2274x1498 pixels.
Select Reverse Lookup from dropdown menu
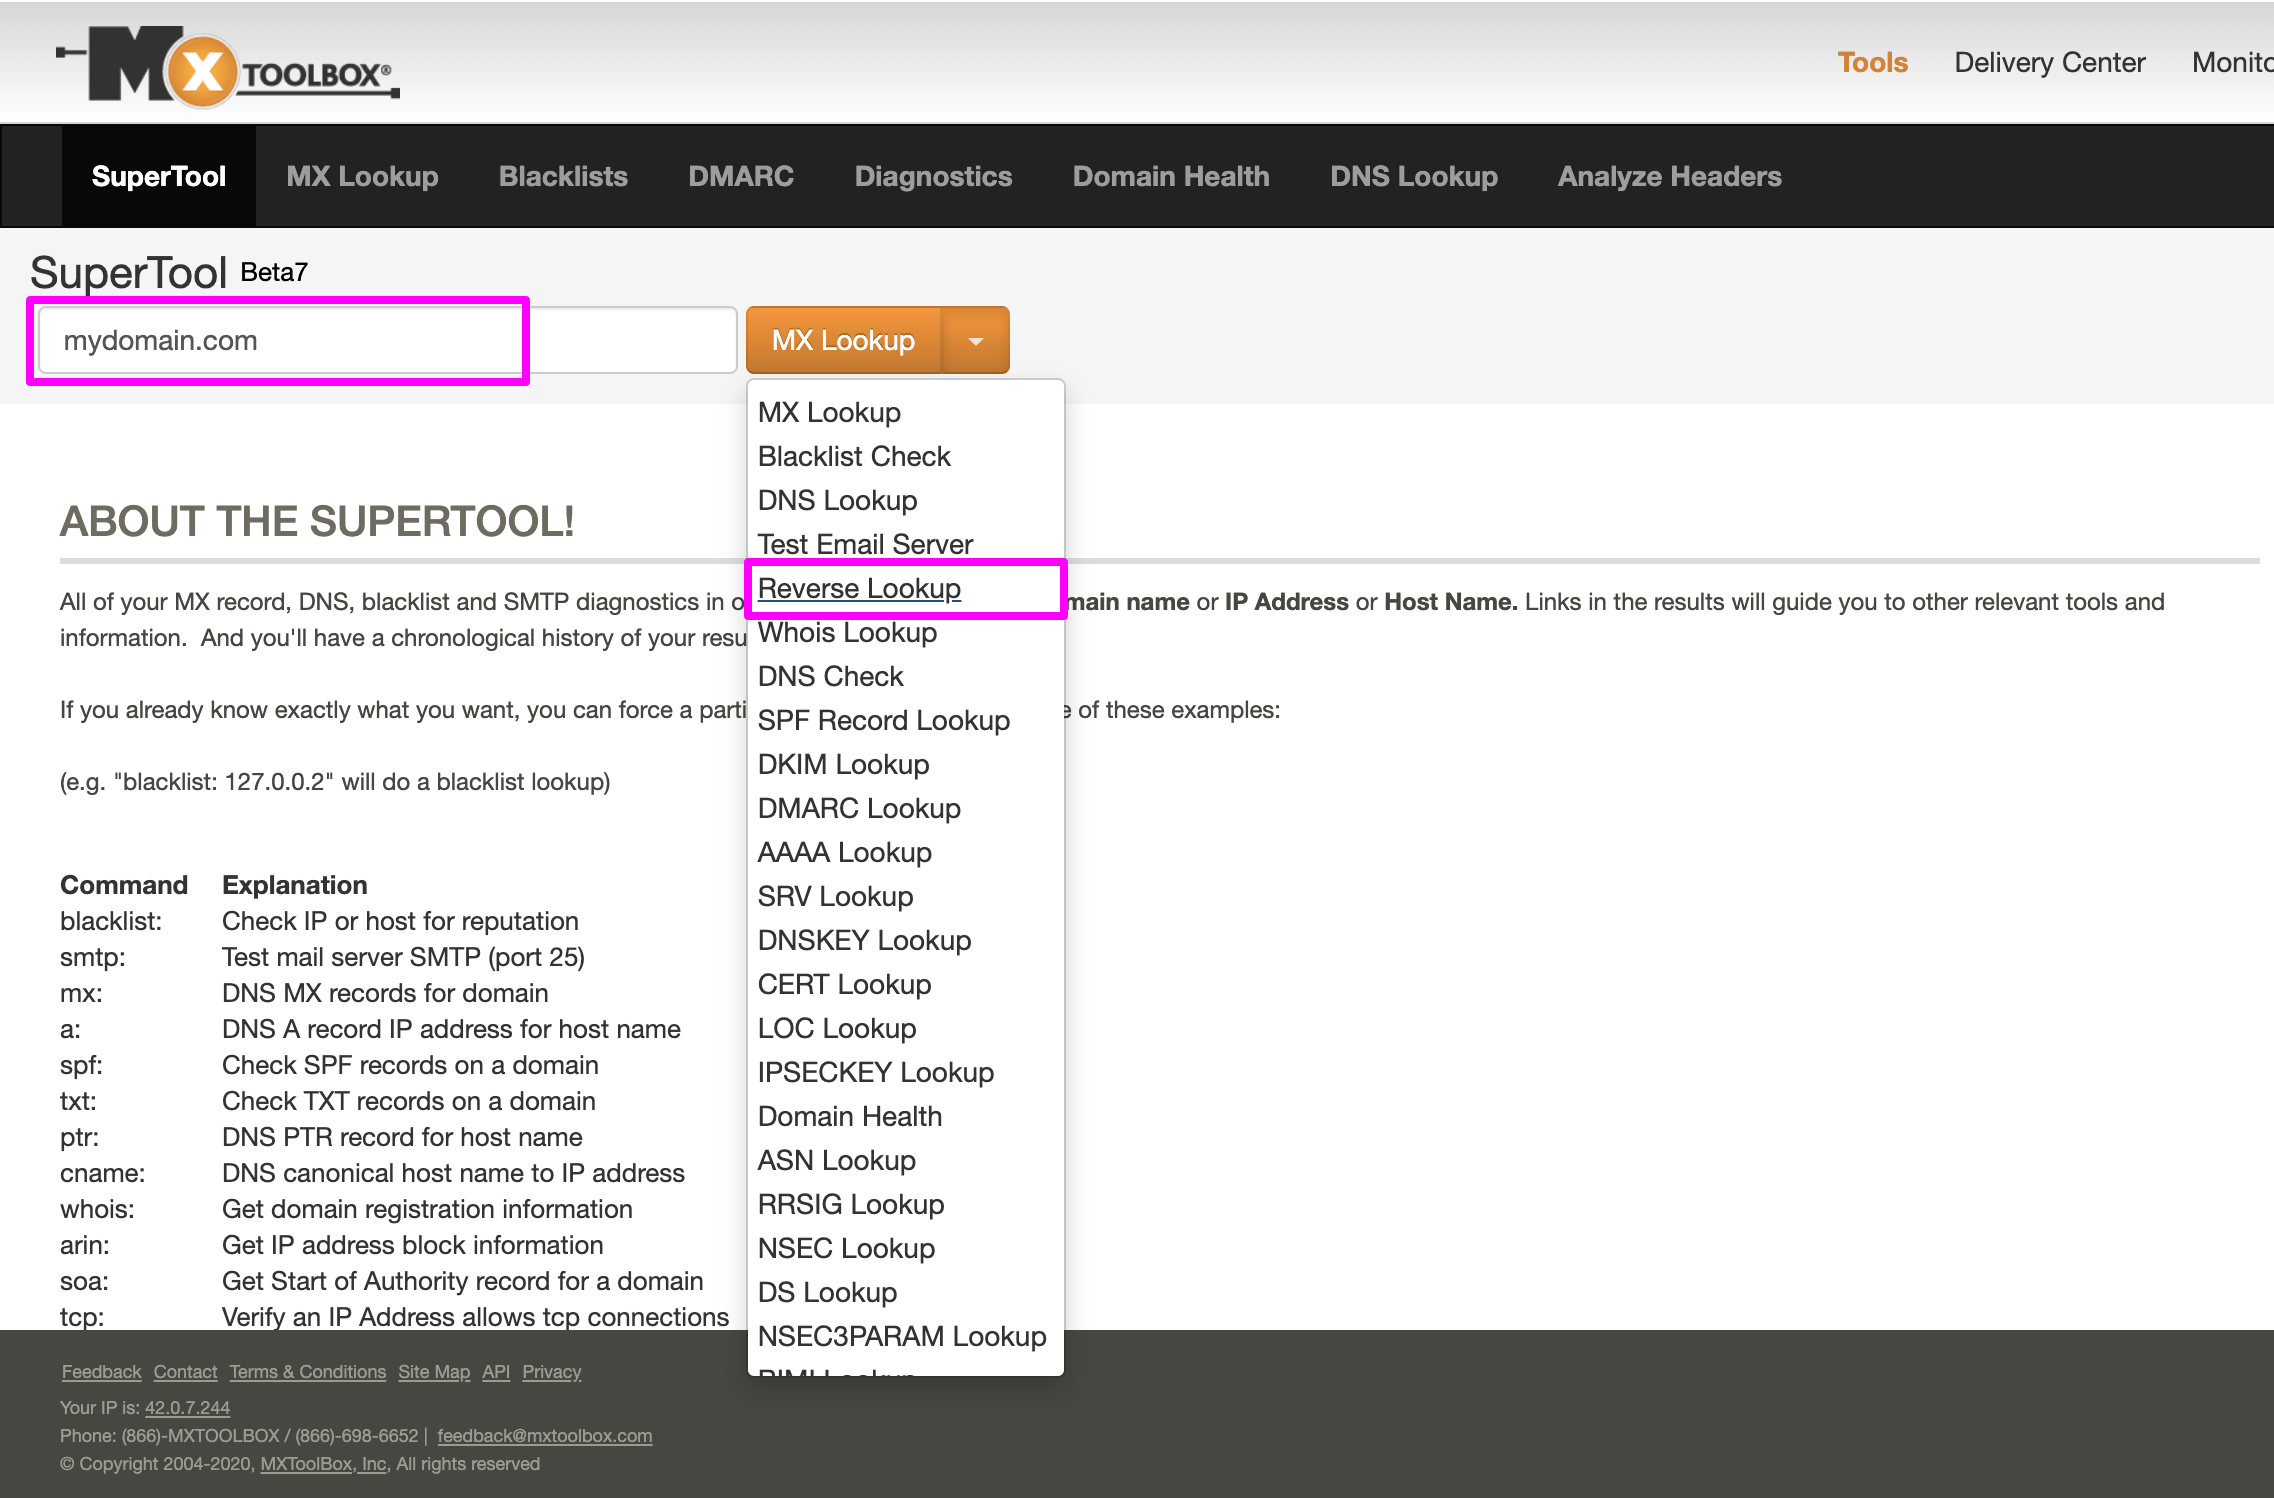(859, 587)
